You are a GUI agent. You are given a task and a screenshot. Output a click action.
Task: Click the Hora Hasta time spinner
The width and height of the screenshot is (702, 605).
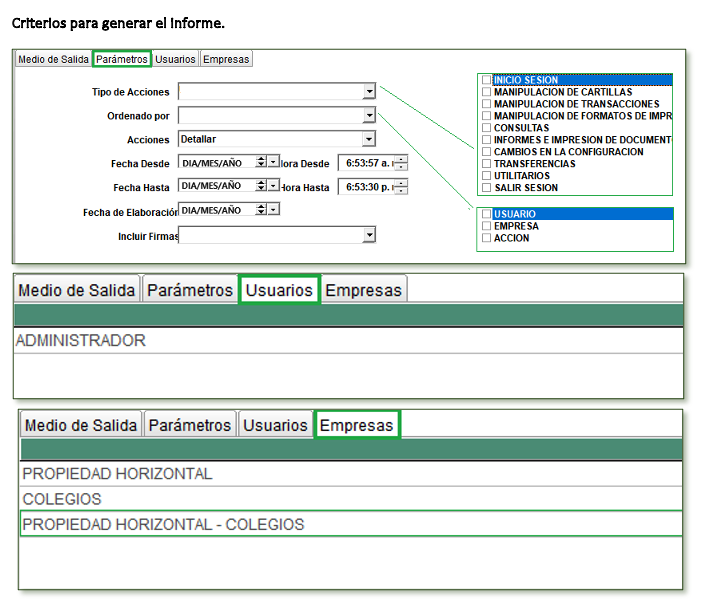pyautogui.click(x=401, y=187)
